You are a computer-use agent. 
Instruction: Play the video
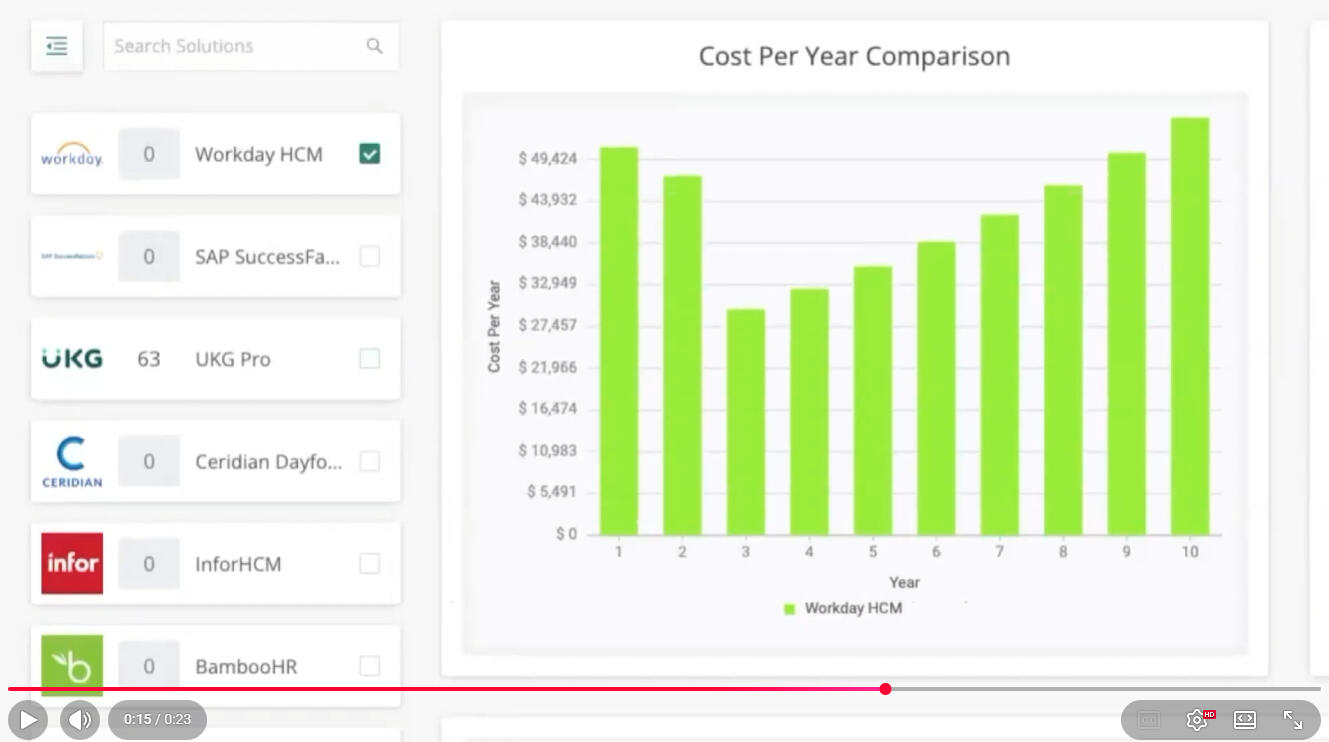click(28, 719)
